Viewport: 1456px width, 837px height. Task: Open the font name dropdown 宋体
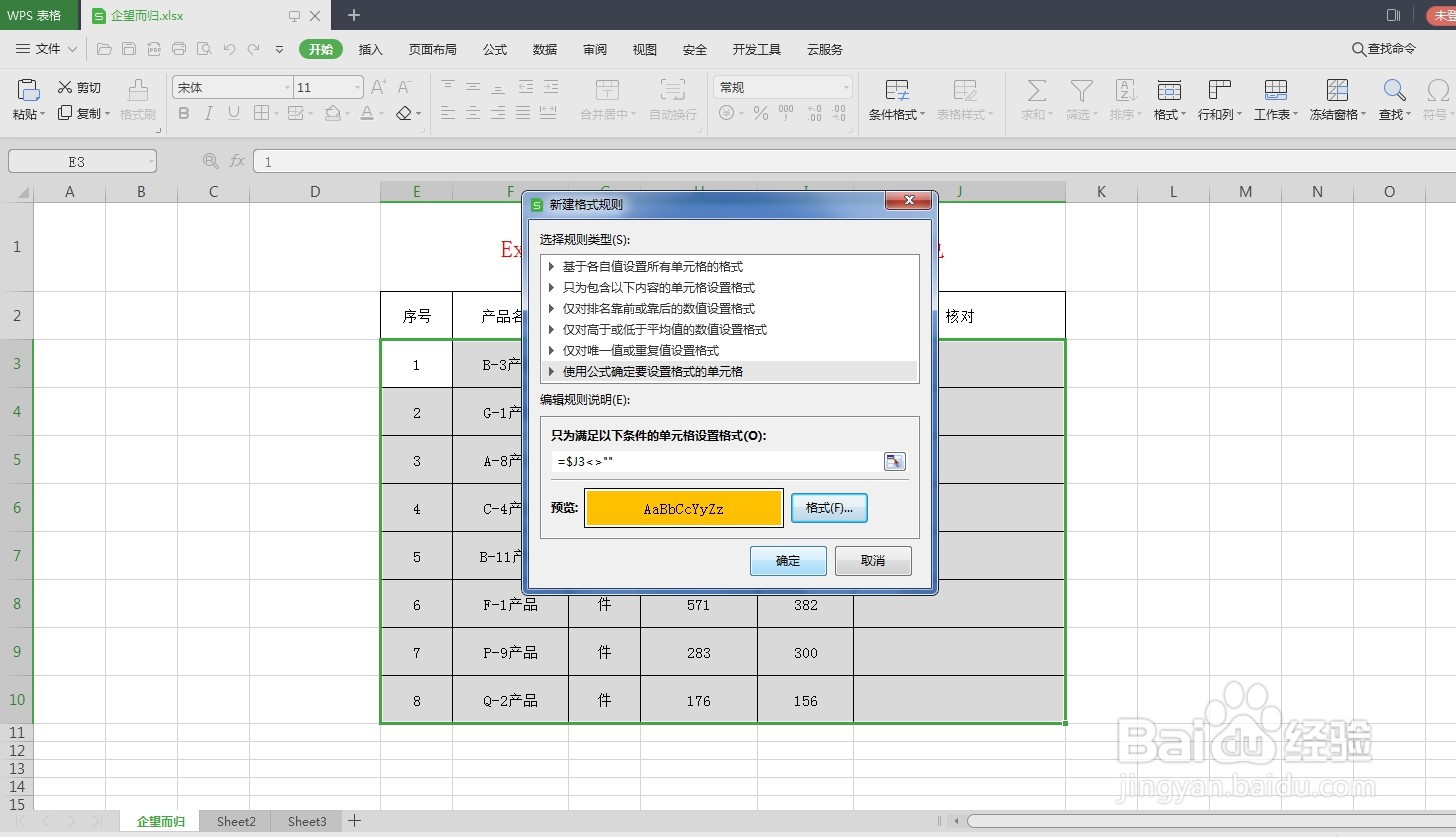pyautogui.click(x=286, y=88)
